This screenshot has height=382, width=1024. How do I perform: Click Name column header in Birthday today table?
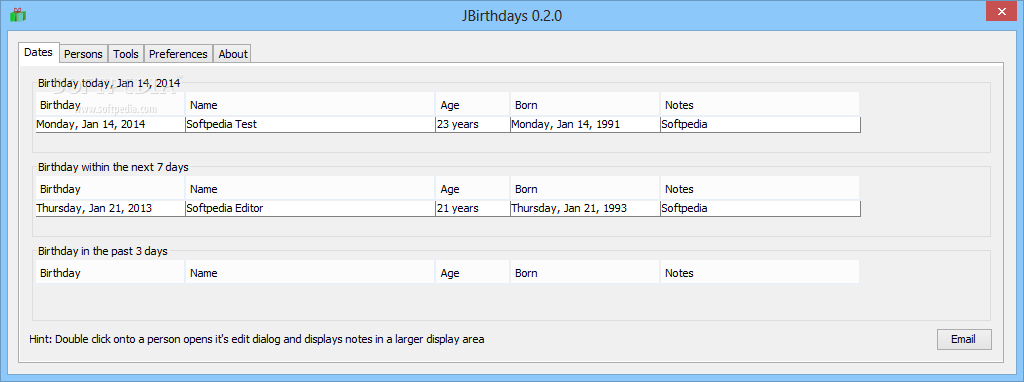[x=310, y=104]
